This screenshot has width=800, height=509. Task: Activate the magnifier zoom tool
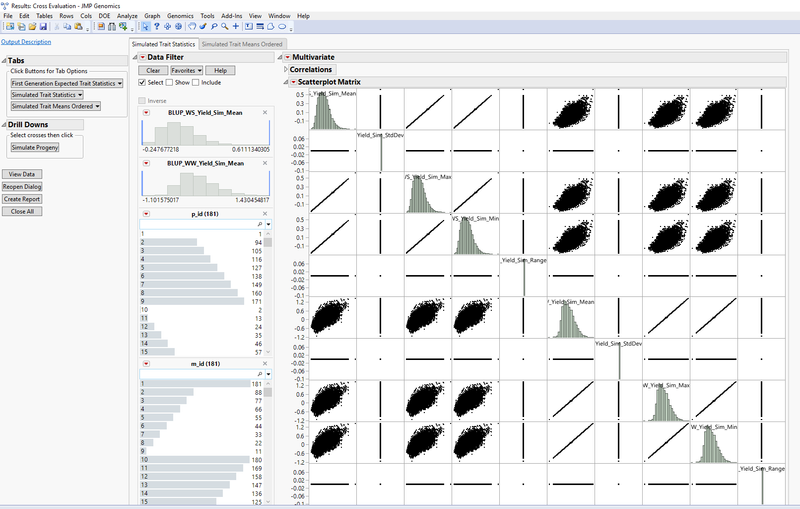(x=225, y=27)
